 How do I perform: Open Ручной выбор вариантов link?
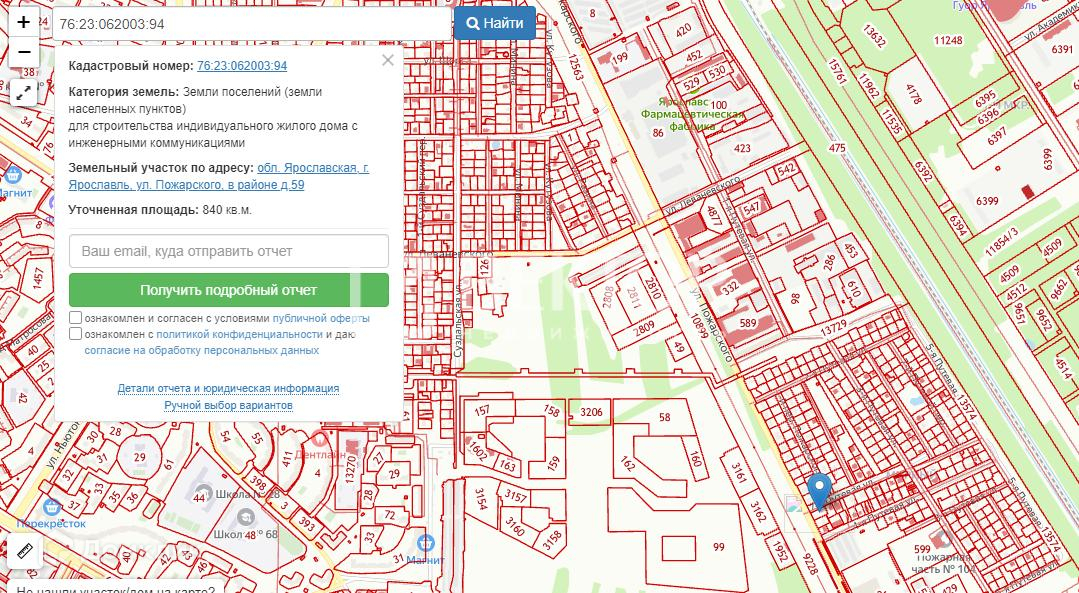[228, 406]
